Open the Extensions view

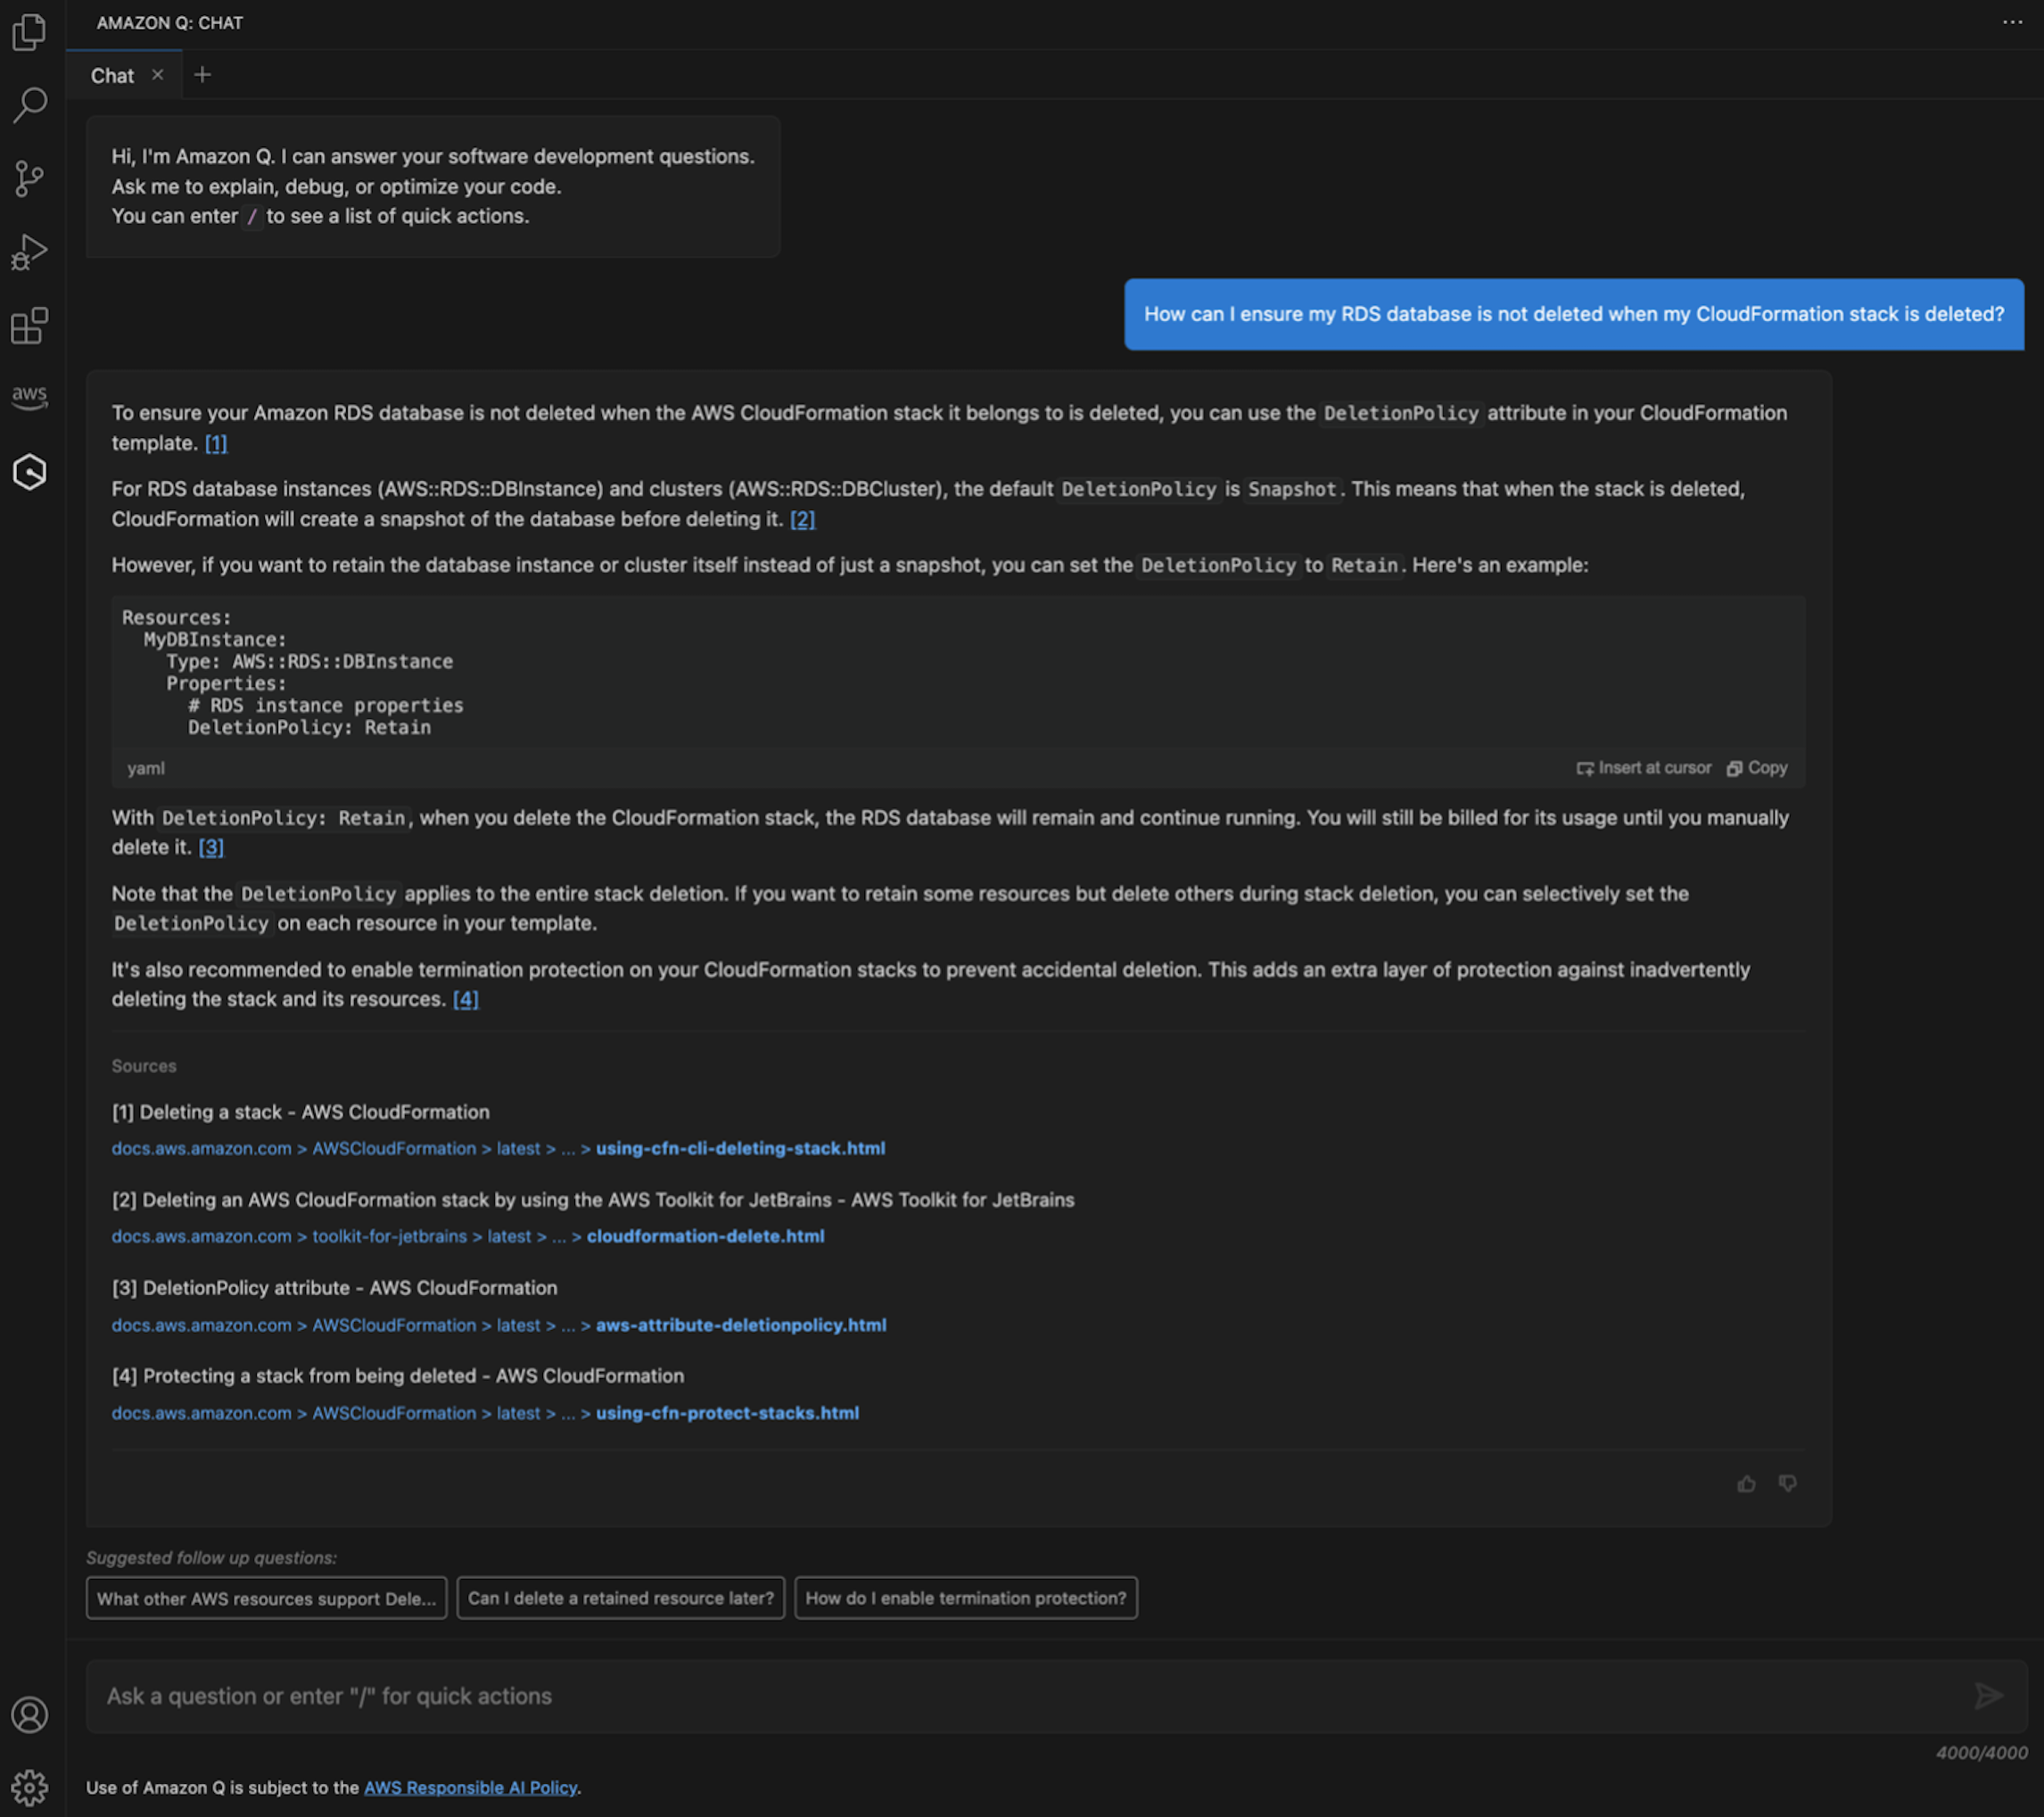click(x=30, y=325)
